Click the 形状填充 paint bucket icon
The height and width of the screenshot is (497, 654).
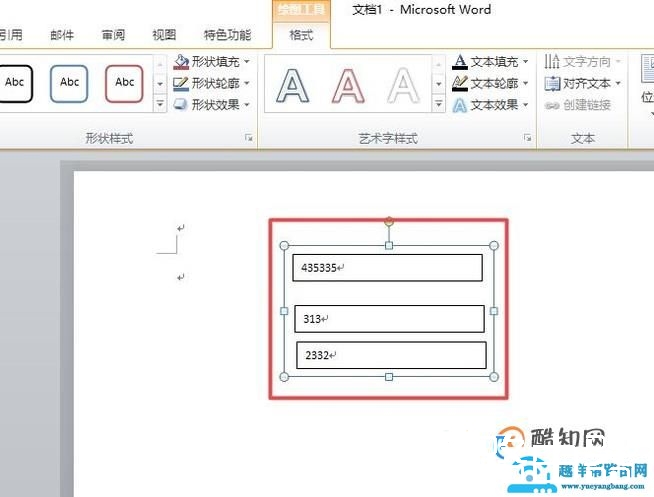181,62
